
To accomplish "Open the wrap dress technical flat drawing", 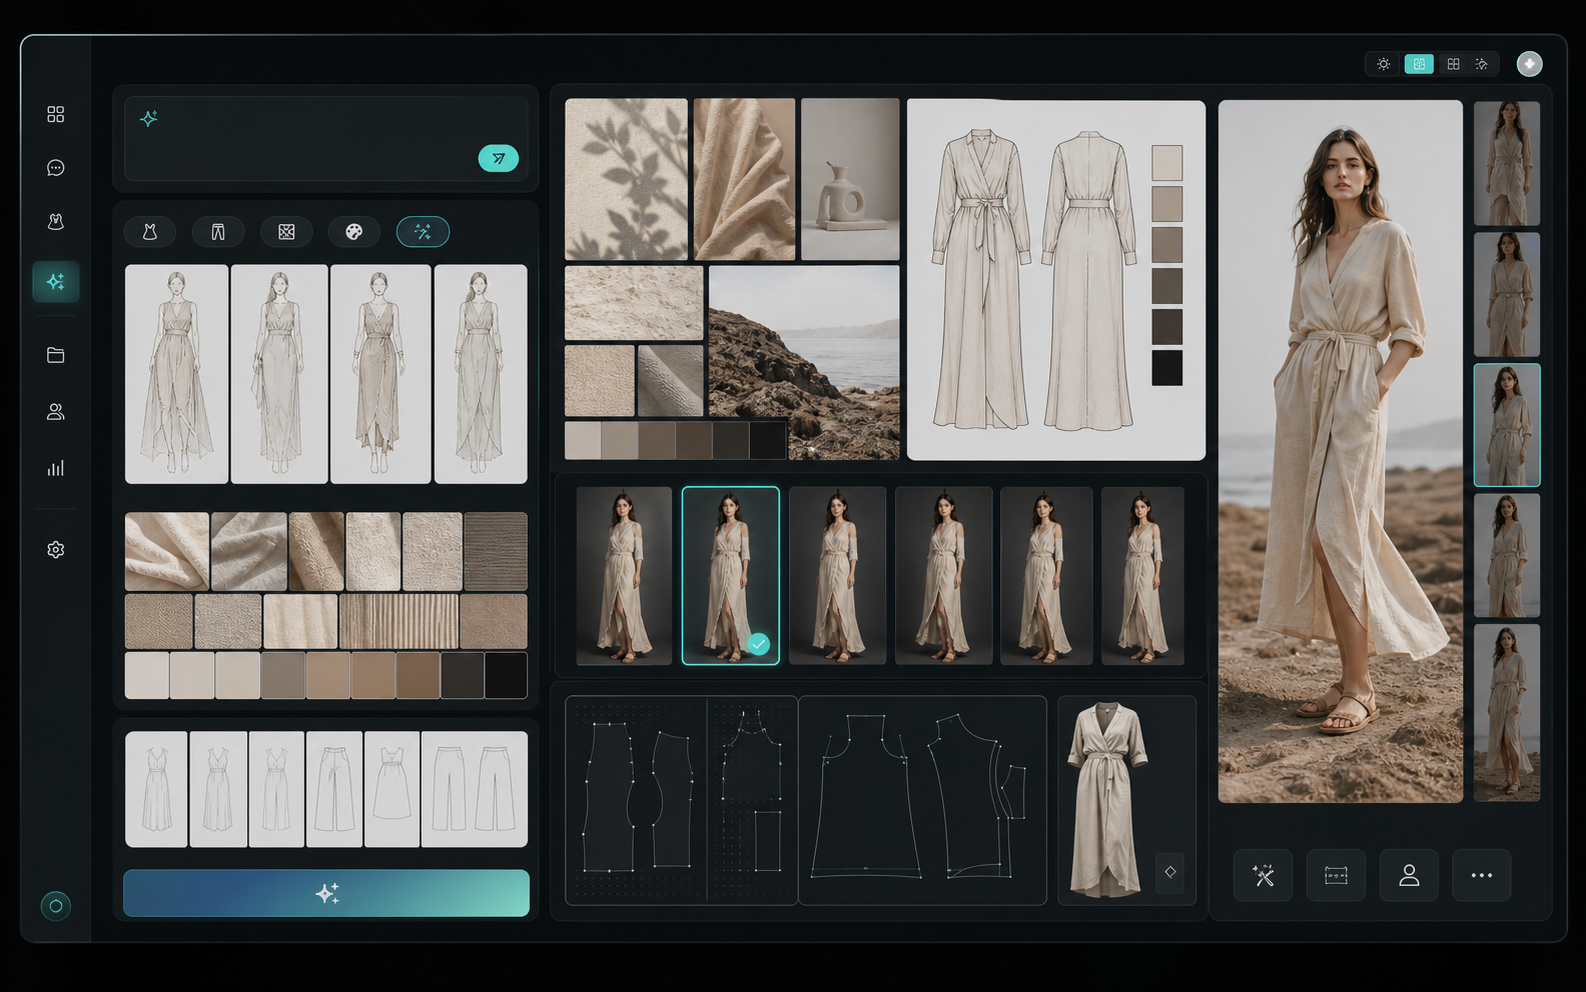I will point(1056,280).
